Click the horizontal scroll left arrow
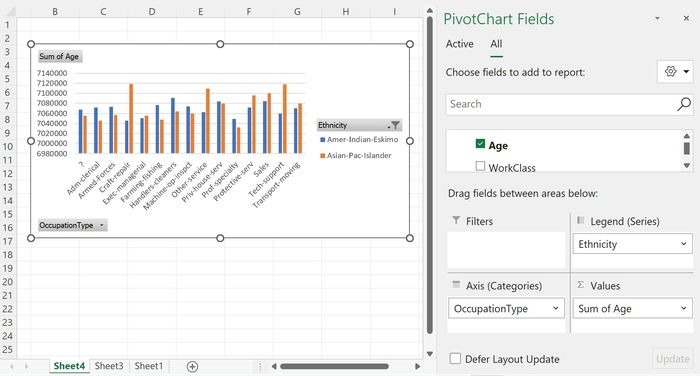The image size is (700, 376). click(274, 367)
